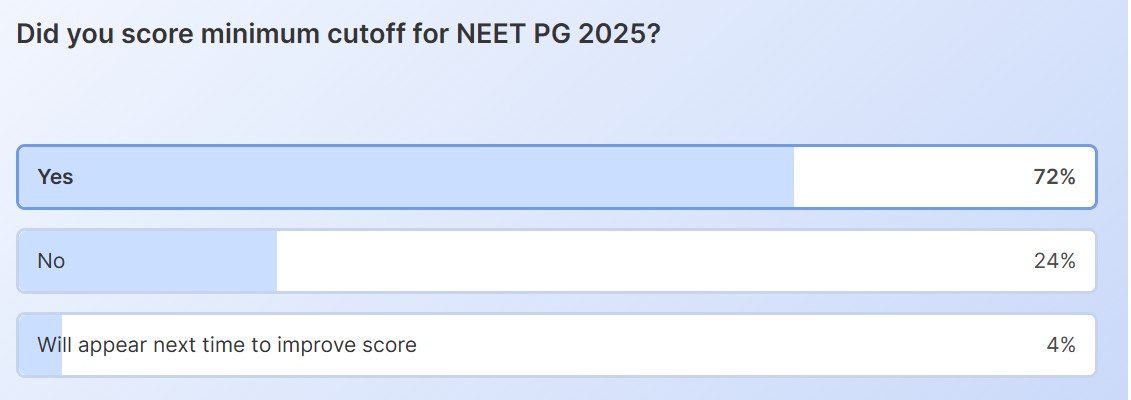The height and width of the screenshot is (400, 1131).
Task: Click the 24% result figure
Action: (x=1054, y=261)
